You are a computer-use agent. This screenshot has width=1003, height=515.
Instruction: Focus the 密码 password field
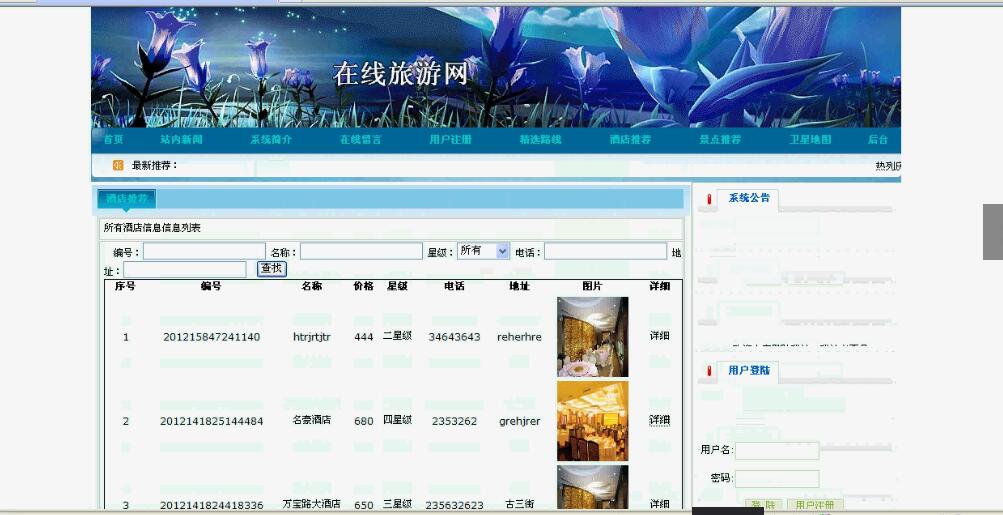coord(777,479)
